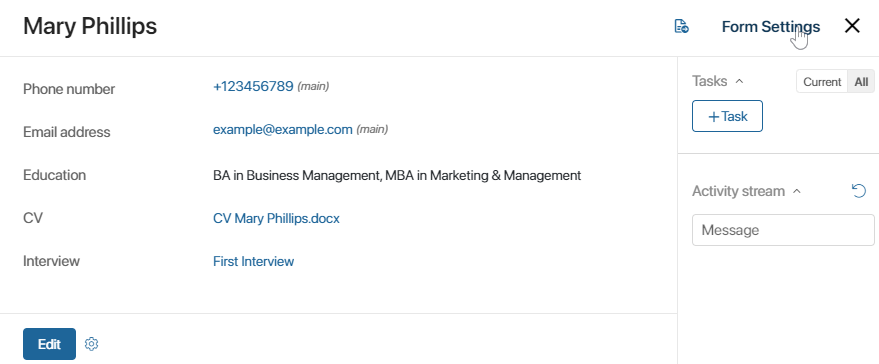This screenshot has width=879, height=364.
Task: Click the blue Edit button
Action: pyautogui.click(x=49, y=344)
